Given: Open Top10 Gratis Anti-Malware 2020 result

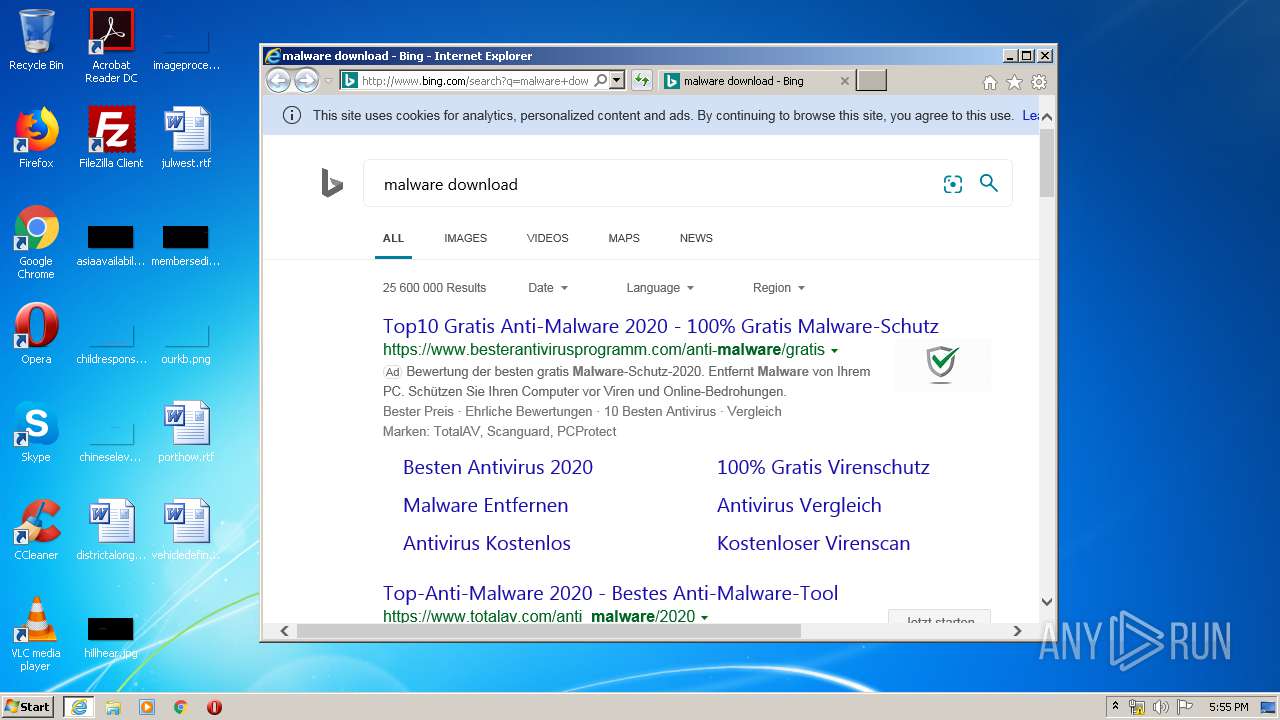Looking at the screenshot, I should coord(661,326).
